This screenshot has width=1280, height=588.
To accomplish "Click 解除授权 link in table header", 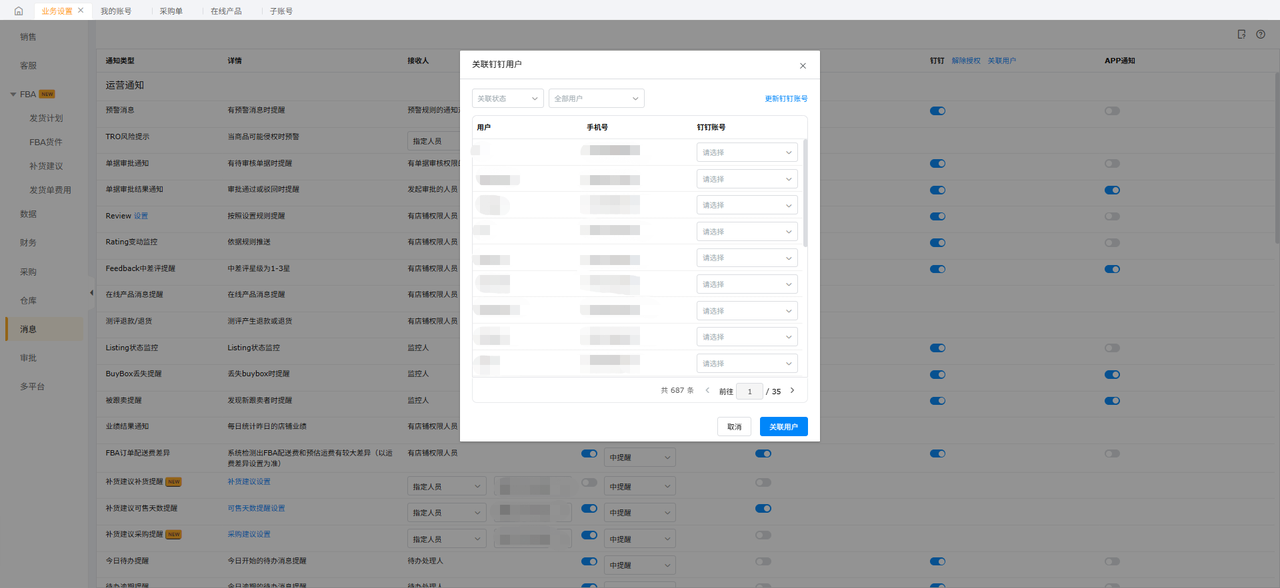I will (x=966, y=61).
